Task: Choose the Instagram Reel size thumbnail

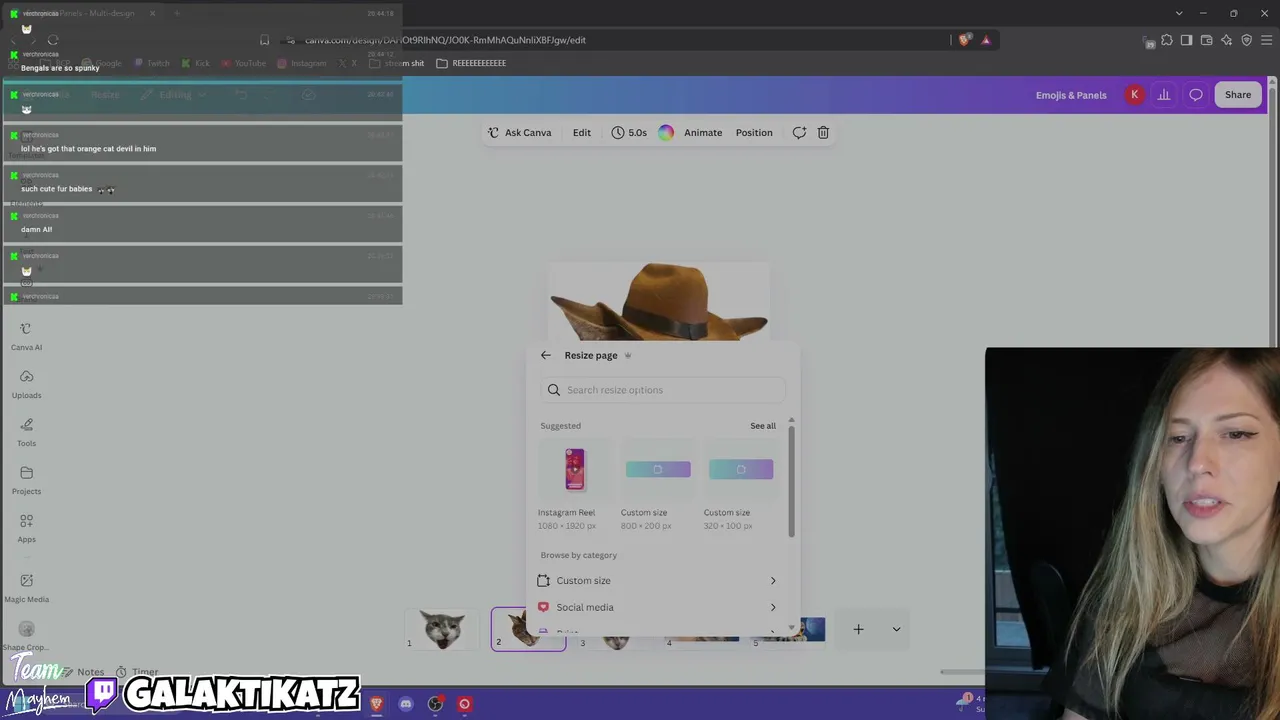Action: pyautogui.click(x=574, y=469)
